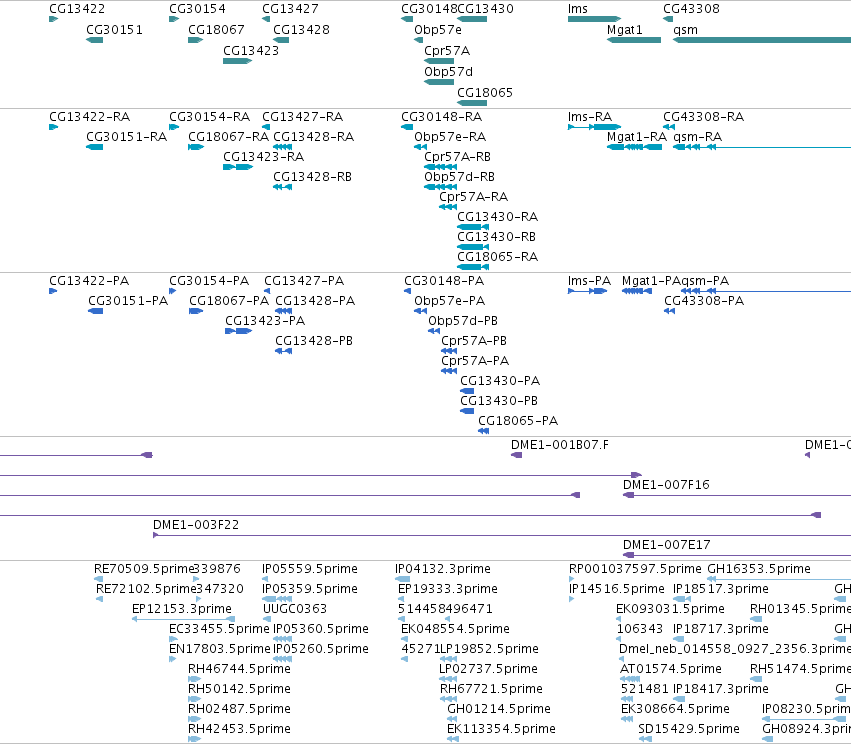This screenshot has height=744, width=851.
Task: Click transcript Obp57e-RA
Action: point(450,137)
